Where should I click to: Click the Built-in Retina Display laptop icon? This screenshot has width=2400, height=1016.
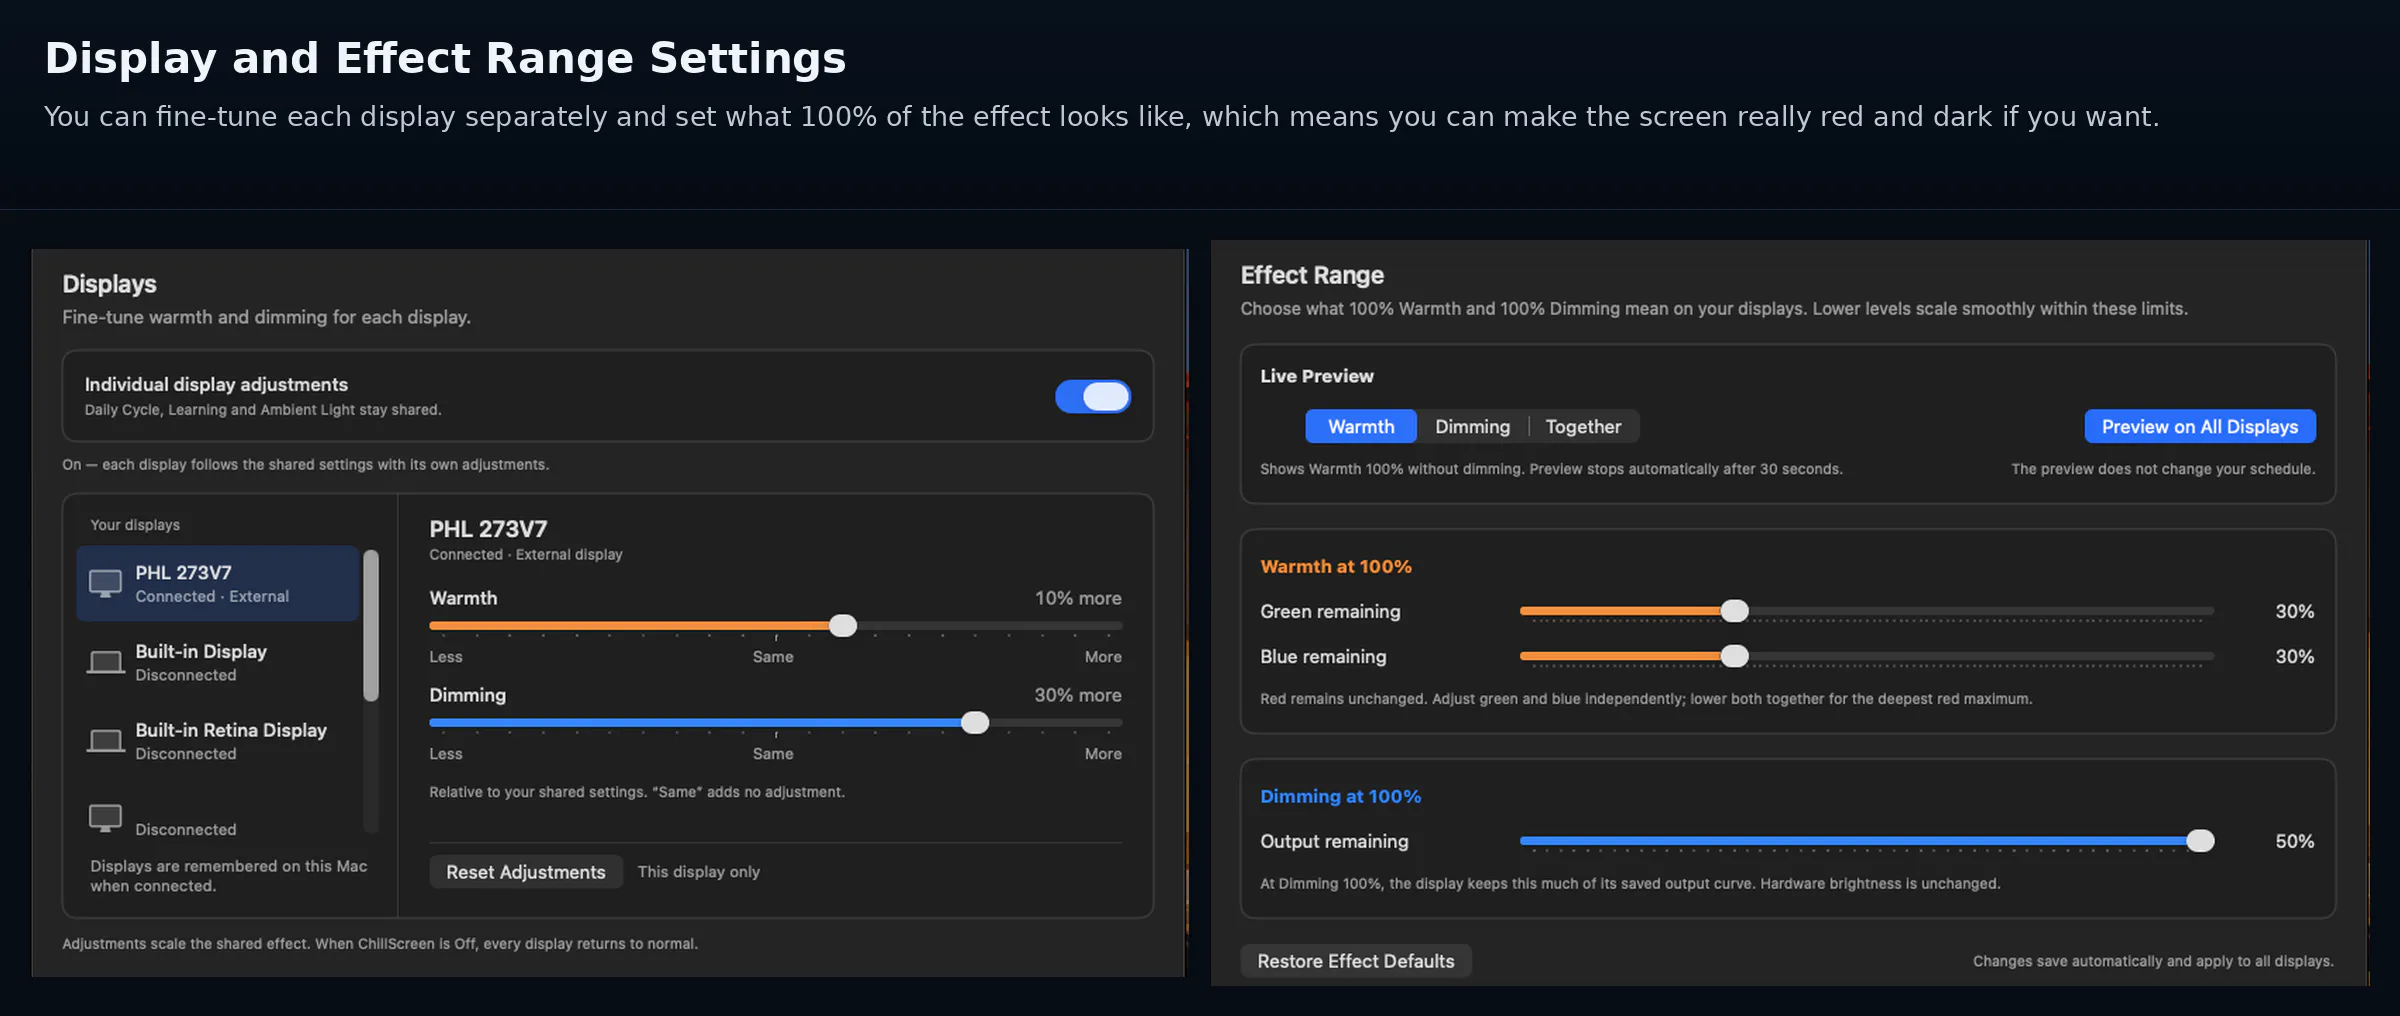tap(105, 741)
